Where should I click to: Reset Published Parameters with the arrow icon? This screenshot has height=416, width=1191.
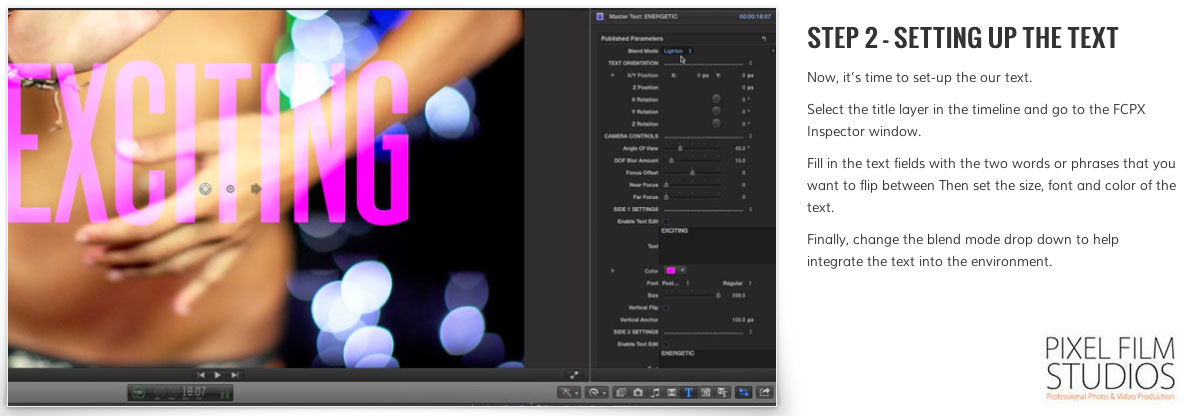pyautogui.click(x=764, y=38)
